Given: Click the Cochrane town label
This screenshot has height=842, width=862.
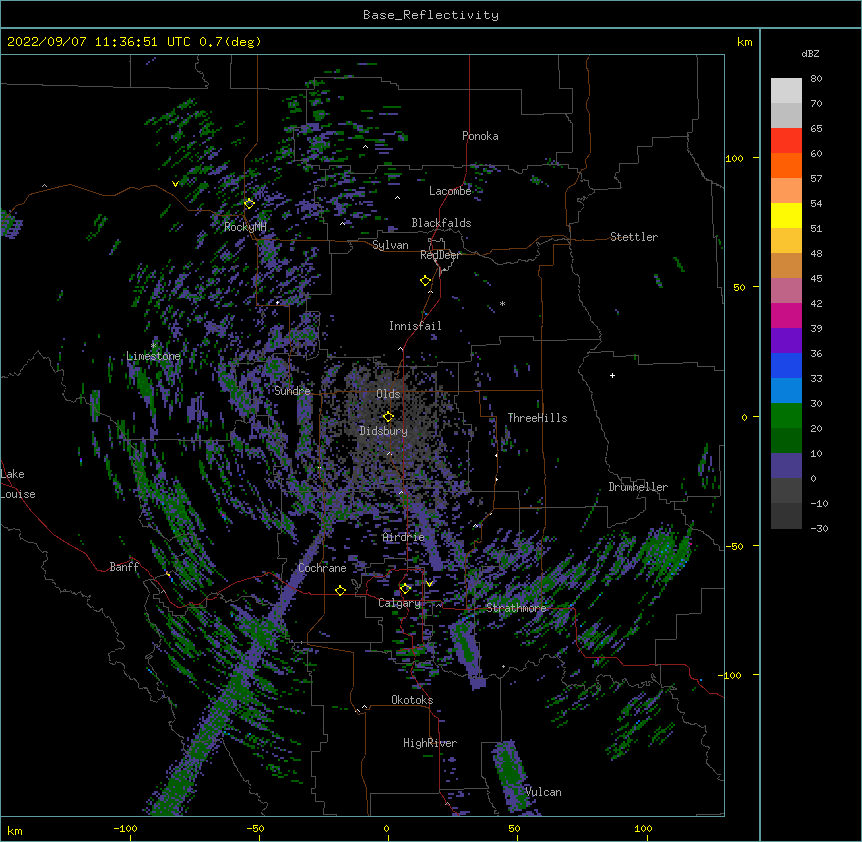Looking at the screenshot, I should click(322, 568).
